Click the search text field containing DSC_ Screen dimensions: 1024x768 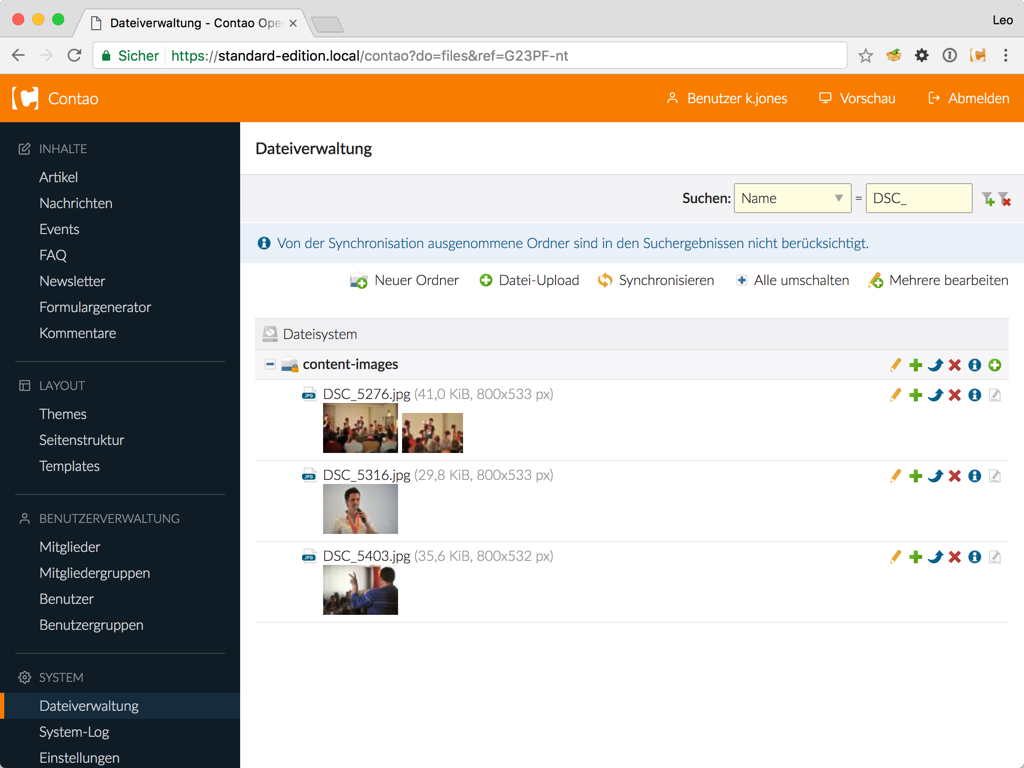919,198
